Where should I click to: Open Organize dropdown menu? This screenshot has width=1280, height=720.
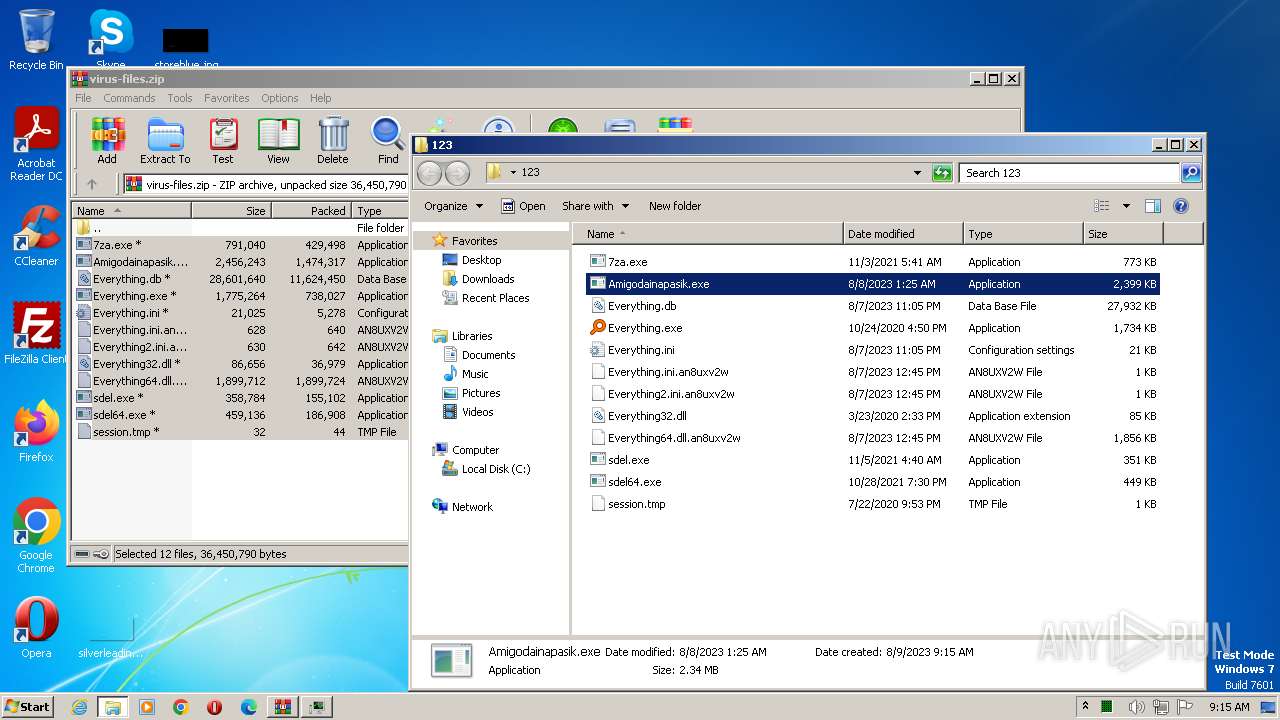pyautogui.click(x=453, y=206)
